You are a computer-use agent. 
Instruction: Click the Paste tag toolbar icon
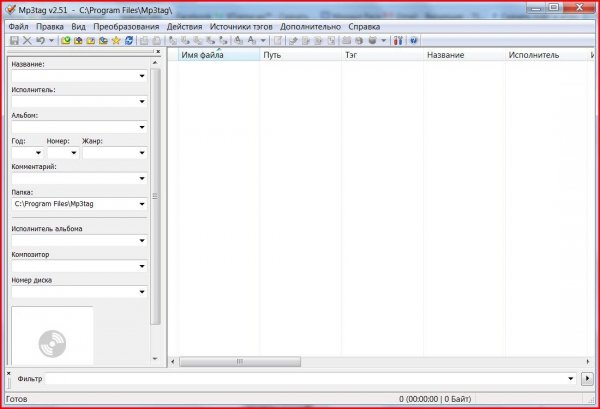[x=157, y=40]
